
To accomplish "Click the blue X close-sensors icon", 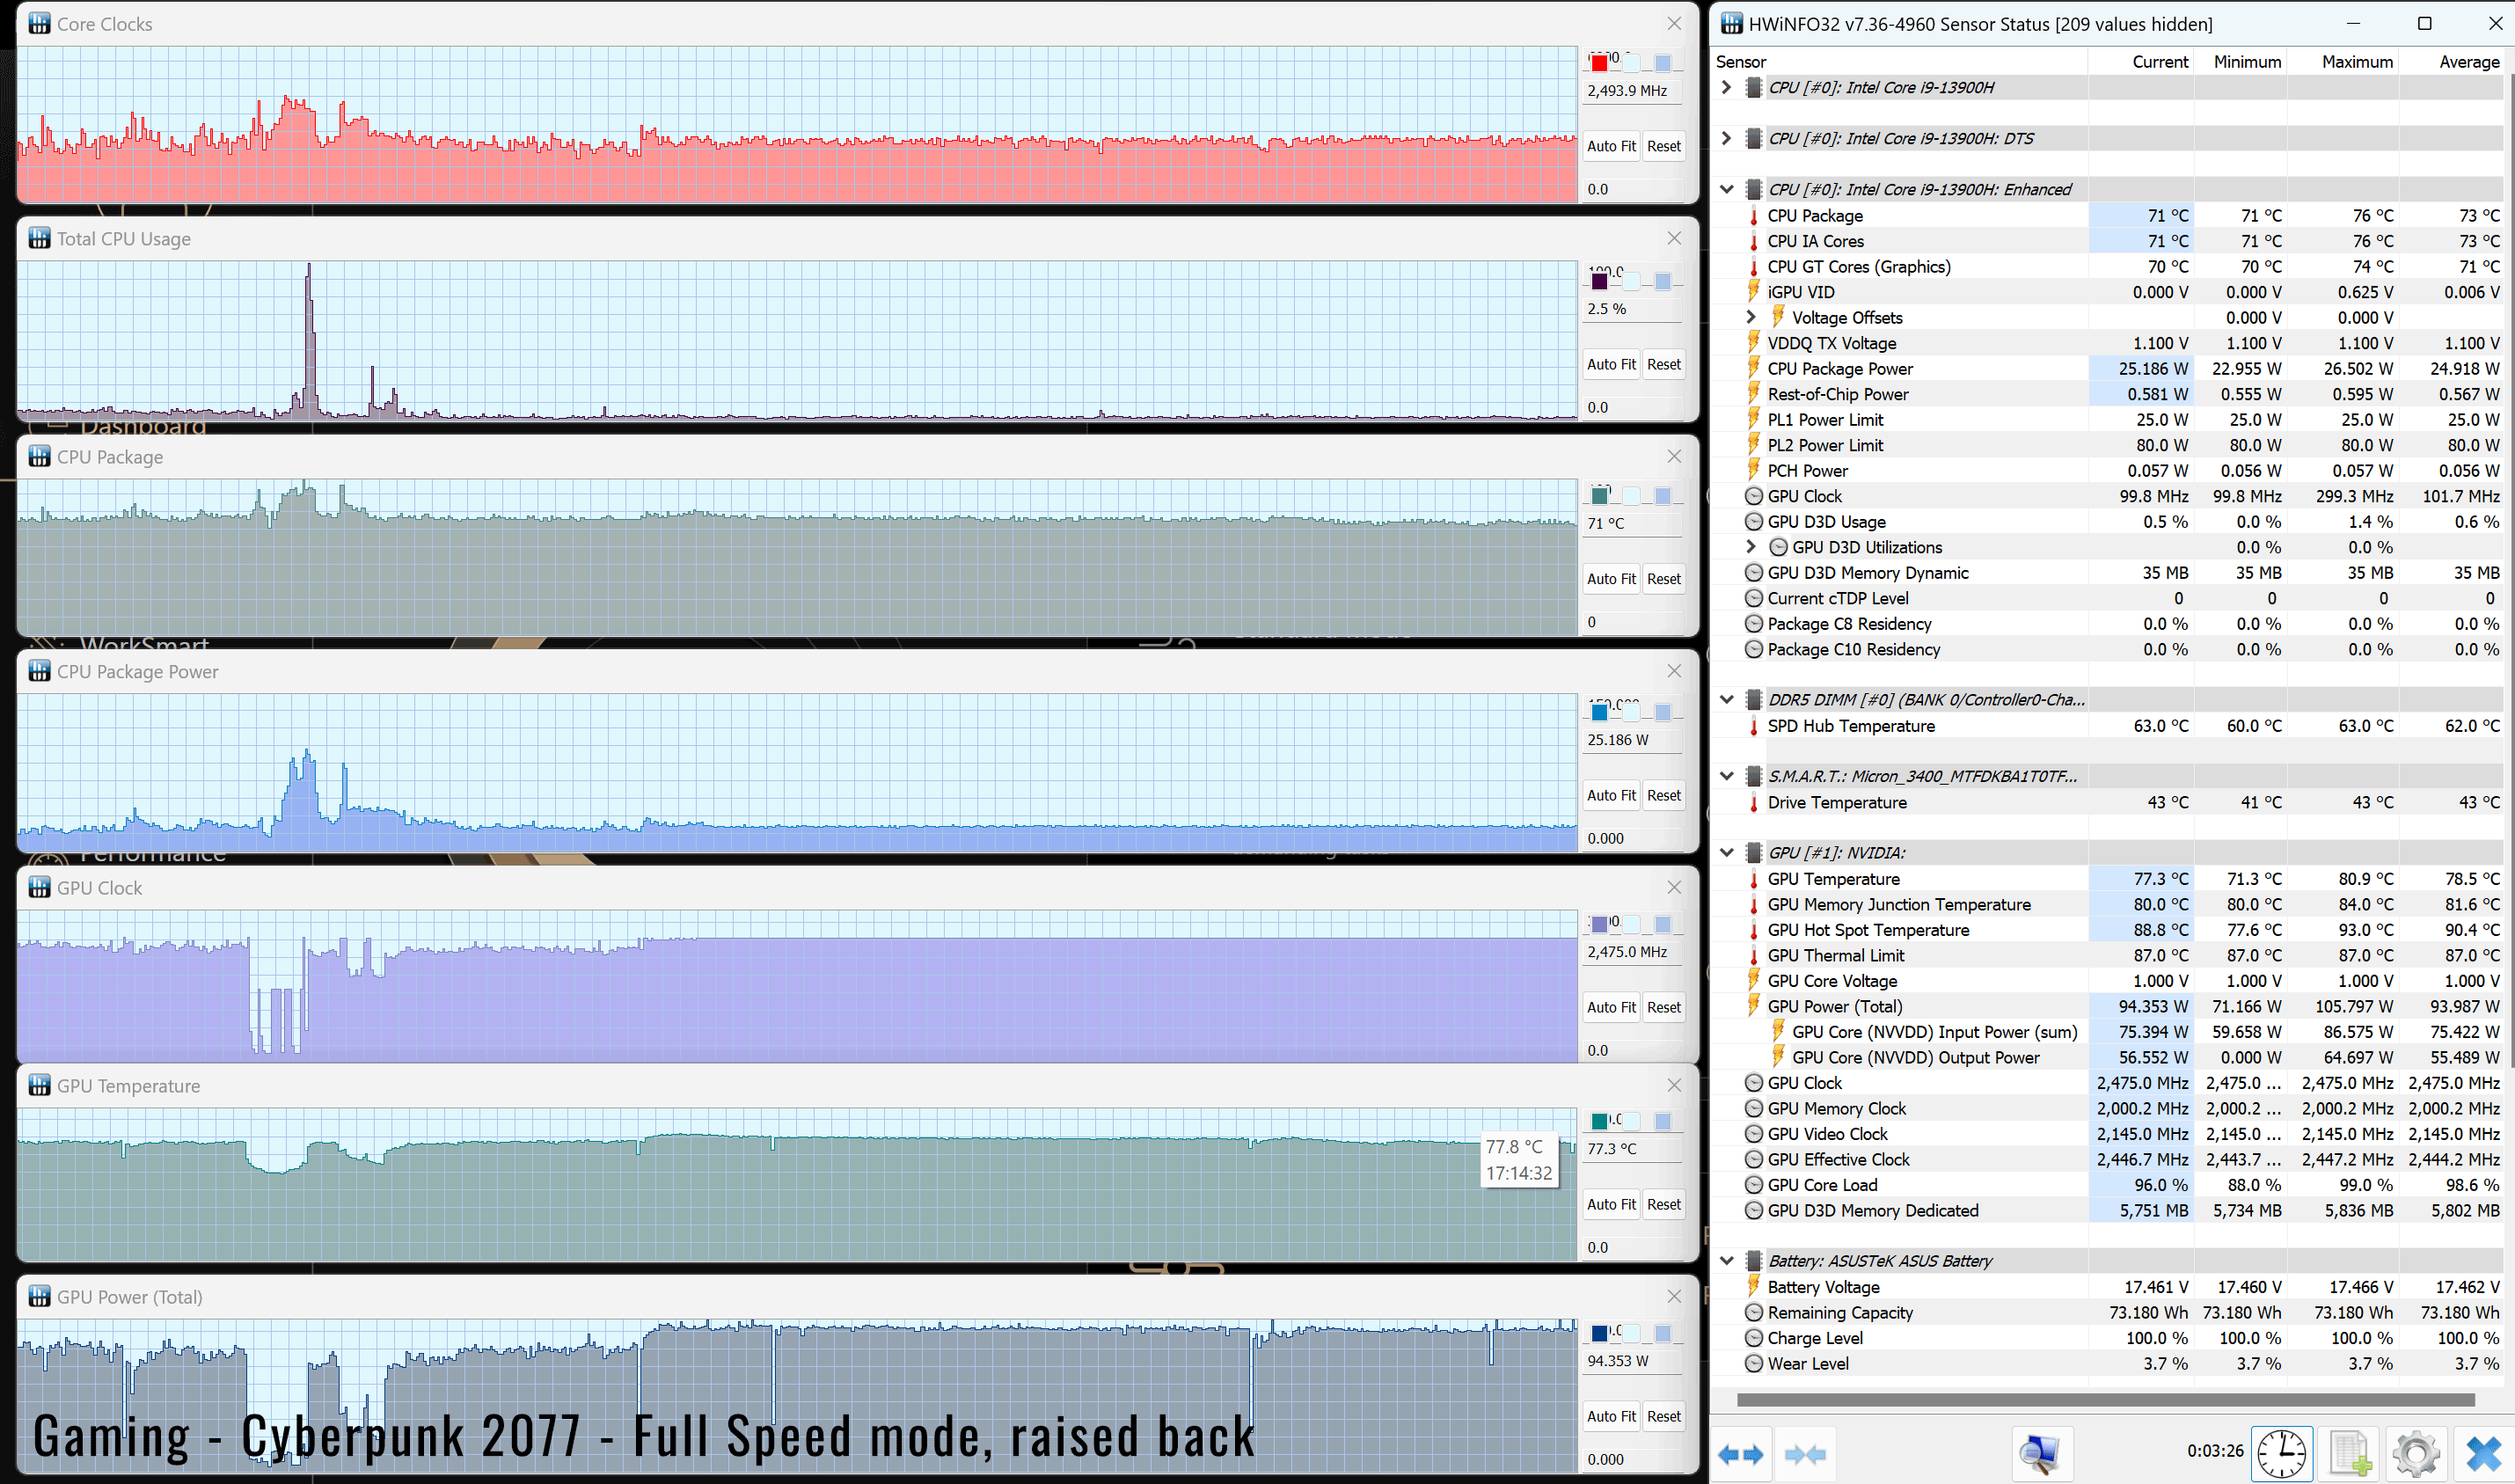I will click(2482, 1454).
